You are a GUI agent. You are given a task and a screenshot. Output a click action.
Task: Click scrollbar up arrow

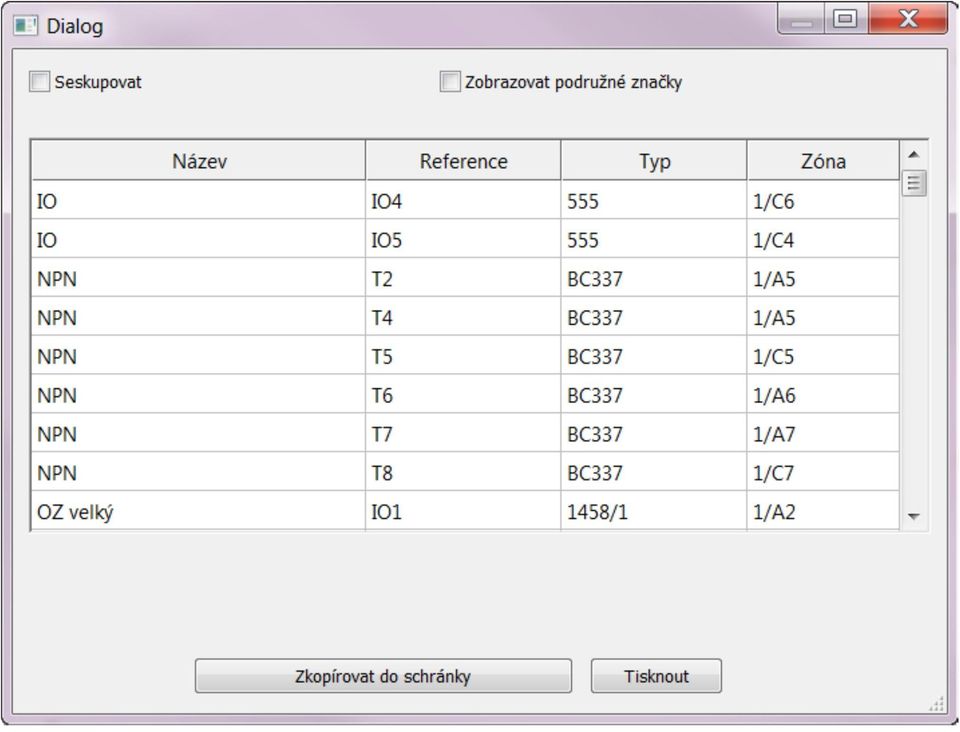913,155
